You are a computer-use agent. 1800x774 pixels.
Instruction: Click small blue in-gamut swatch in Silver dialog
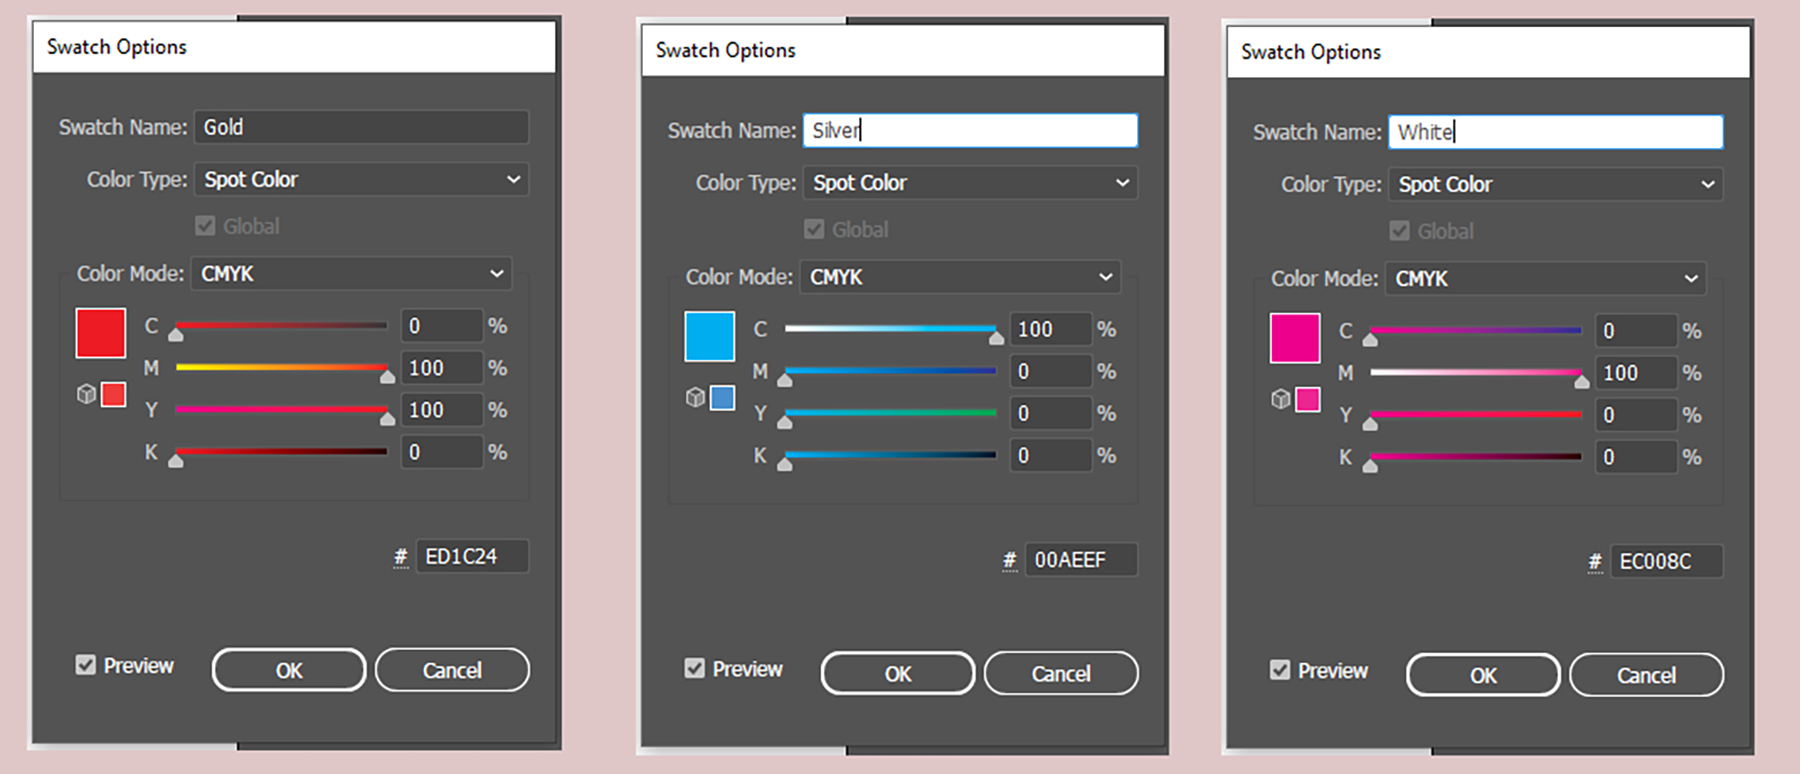click(x=722, y=398)
